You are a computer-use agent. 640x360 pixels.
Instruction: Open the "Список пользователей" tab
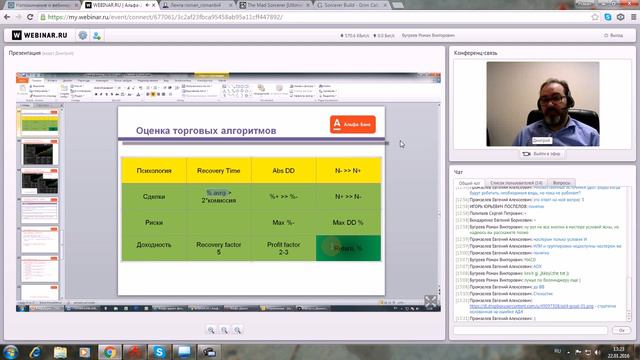516,183
